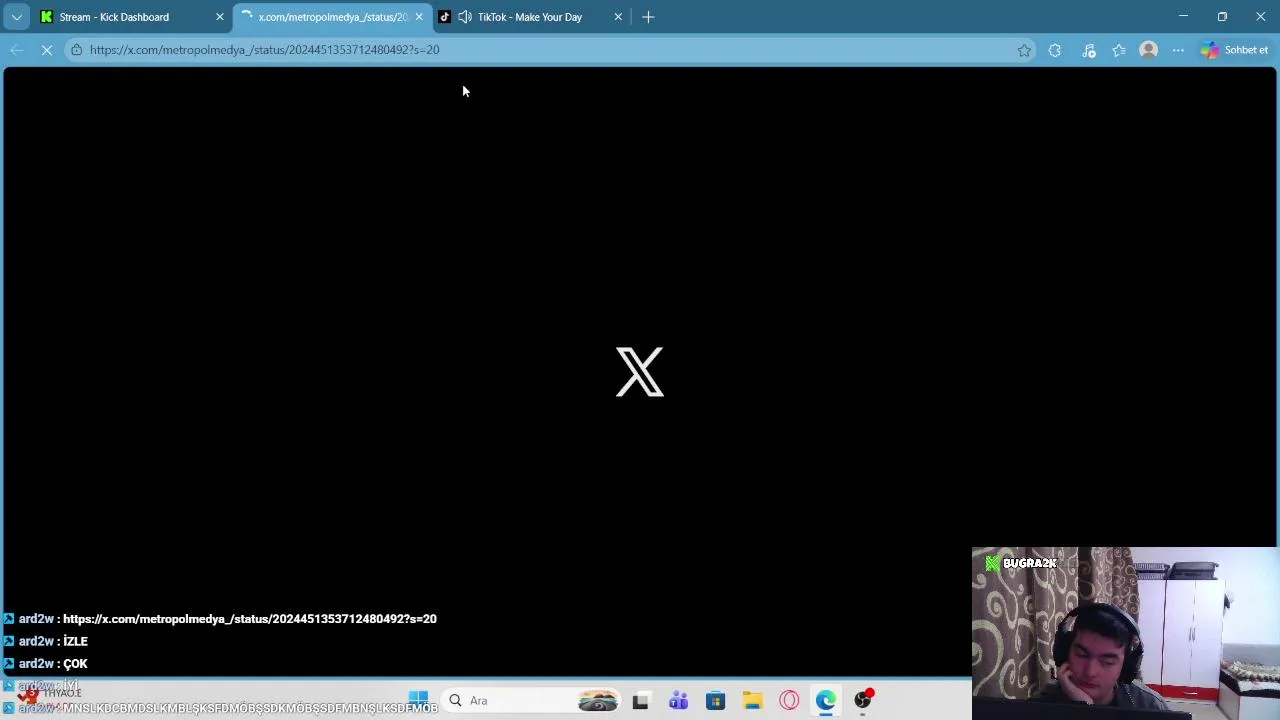Click the ard2w: ÇOK chat message
1280x720 pixels.
click(53, 664)
